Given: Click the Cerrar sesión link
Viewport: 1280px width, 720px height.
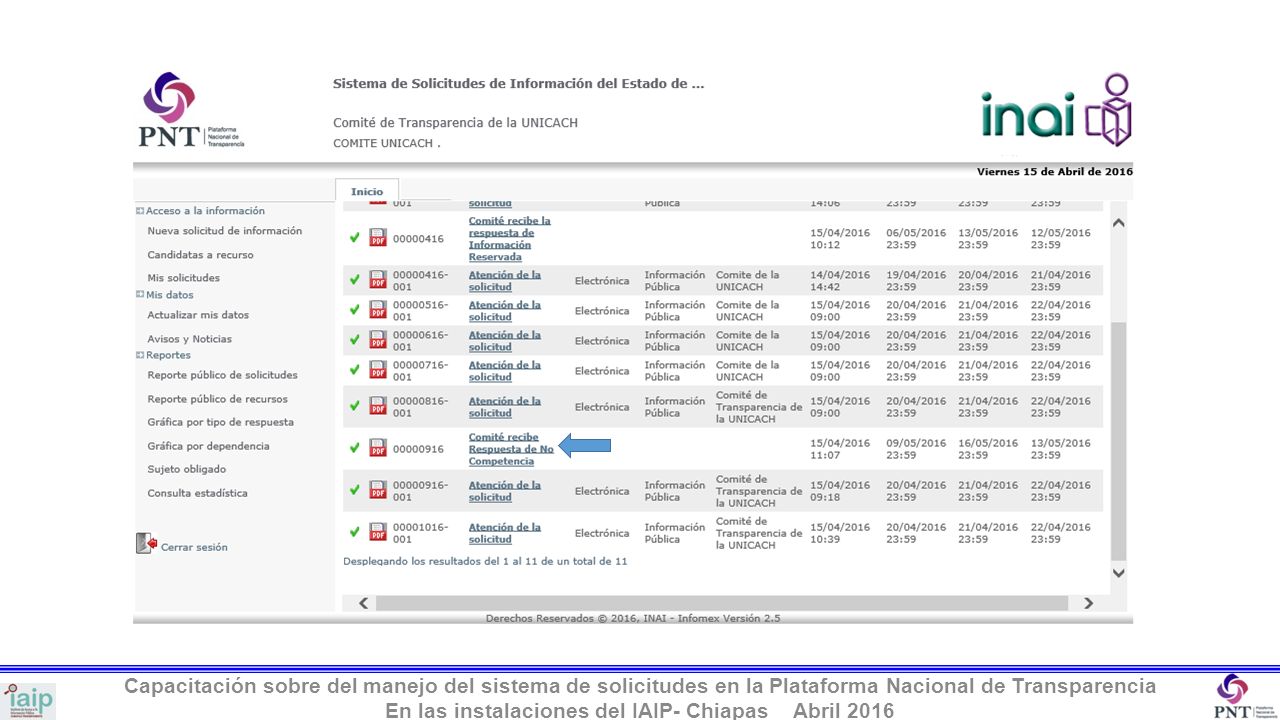Looking at the screenshot, I should [194, 547].
